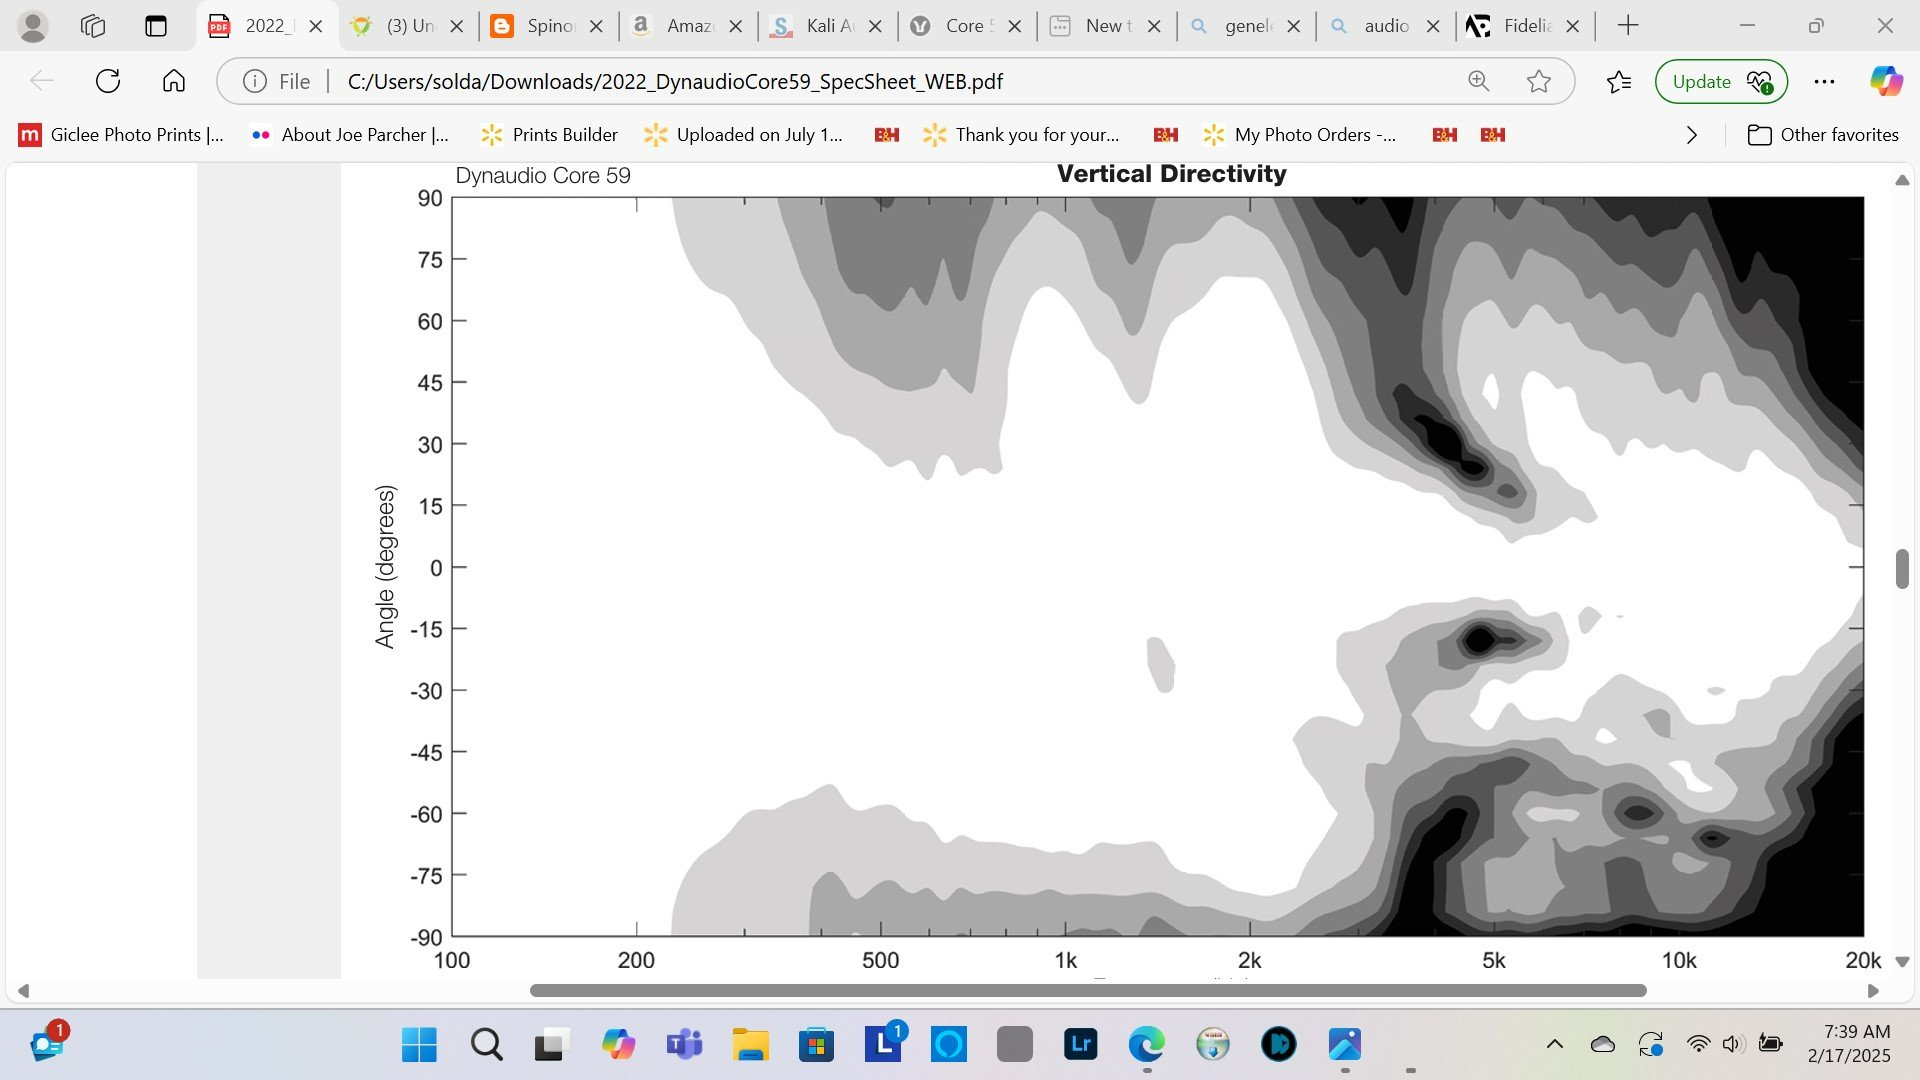This screenshot has width=1920, height=1080.
Task: Close the Amazon tab
Action: pyautogui.click(x=736, y=26)
